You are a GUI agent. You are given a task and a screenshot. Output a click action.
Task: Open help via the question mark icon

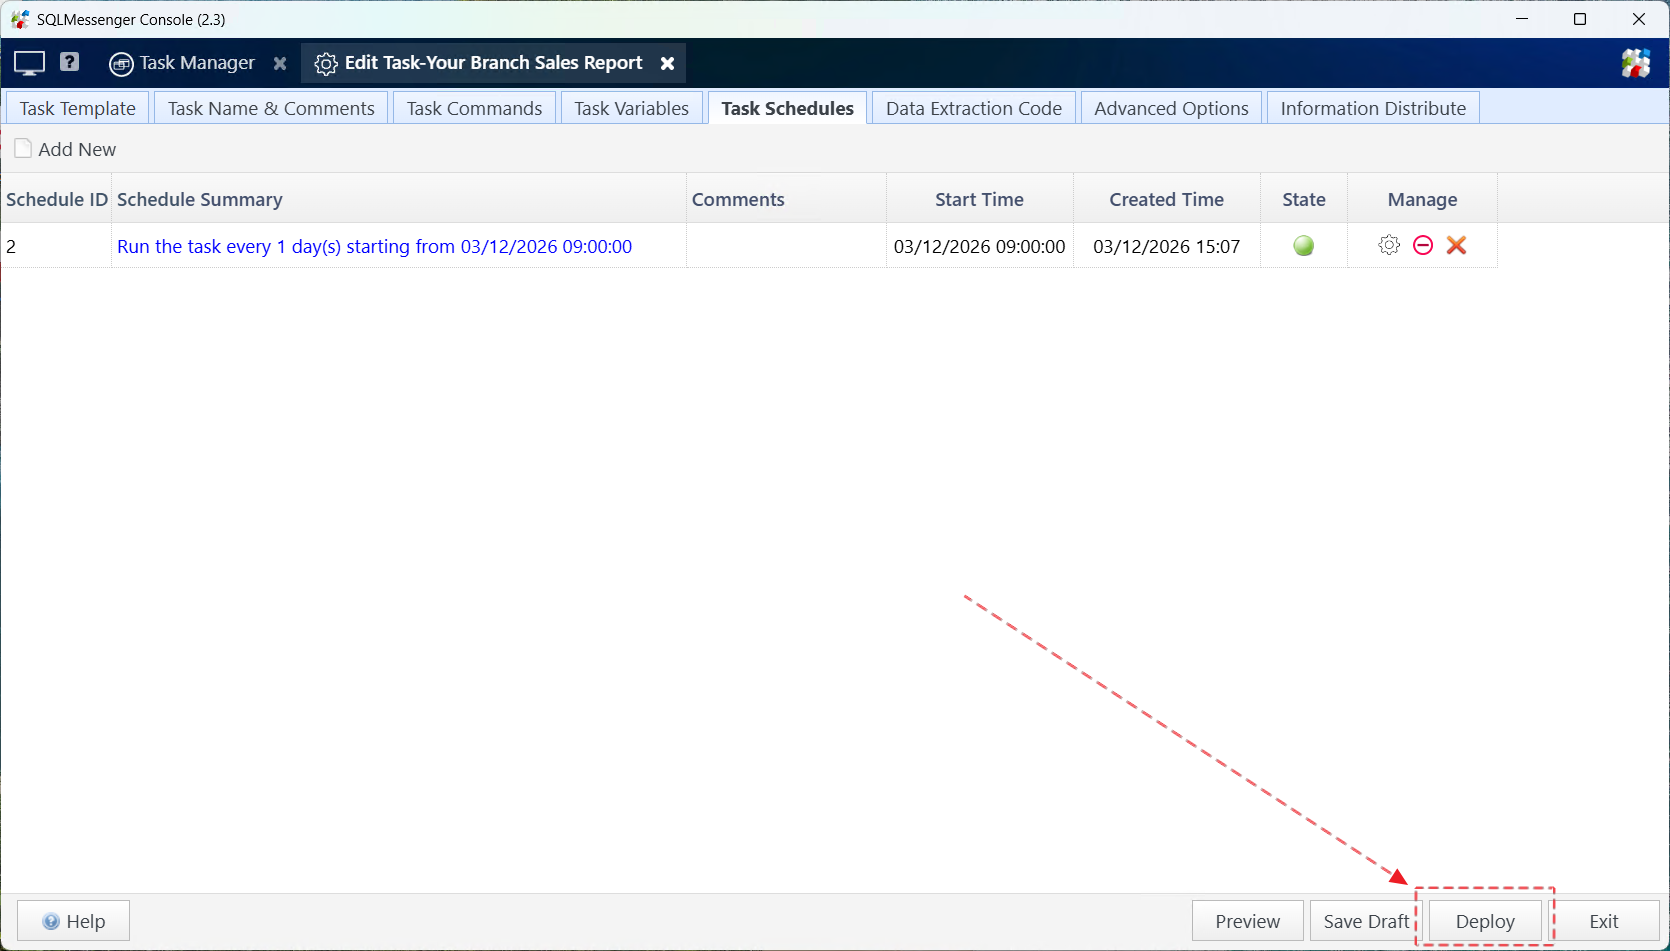[69, 62]
